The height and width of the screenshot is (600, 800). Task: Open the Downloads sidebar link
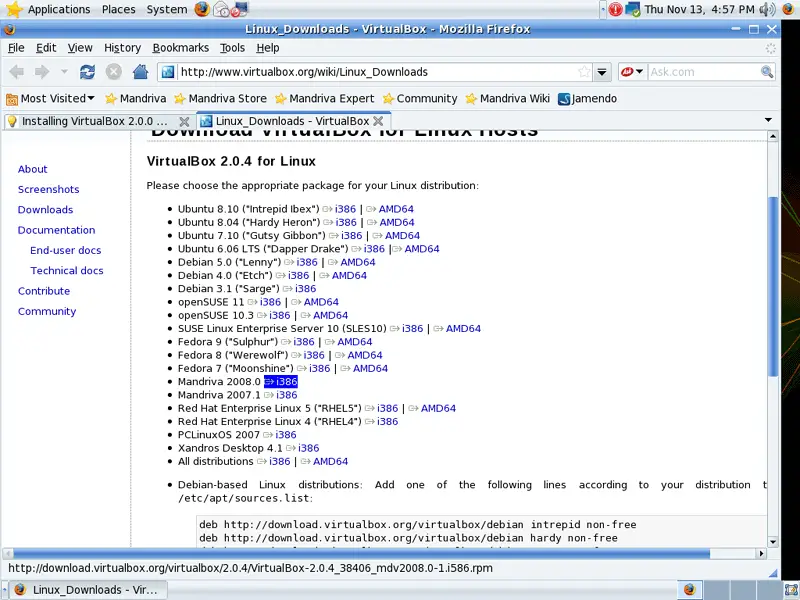point(45,210)
